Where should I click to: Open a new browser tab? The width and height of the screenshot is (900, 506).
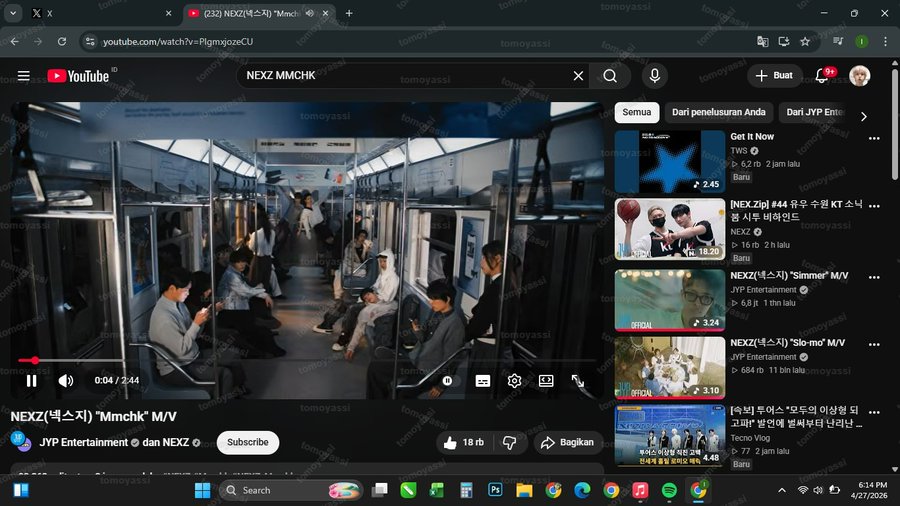point(349,13)
